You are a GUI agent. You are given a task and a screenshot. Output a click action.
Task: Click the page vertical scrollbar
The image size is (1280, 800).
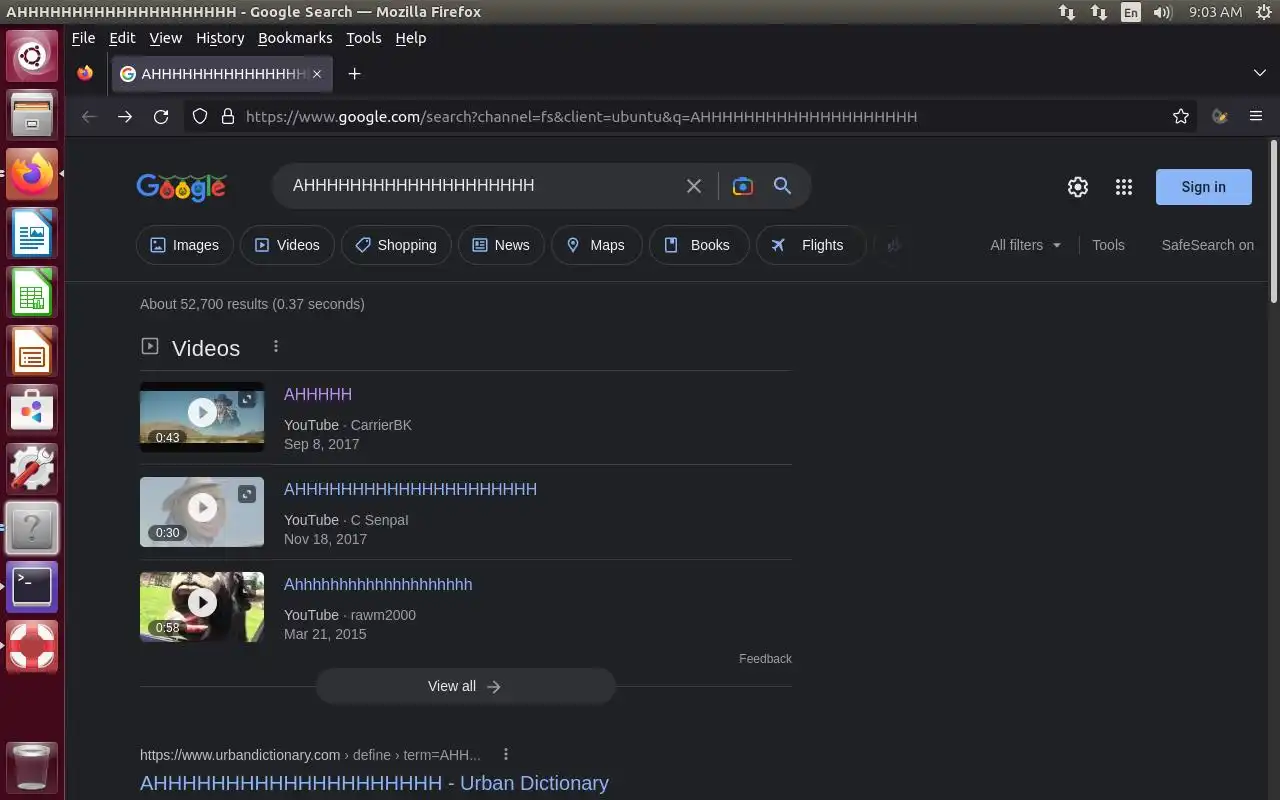1273,222
